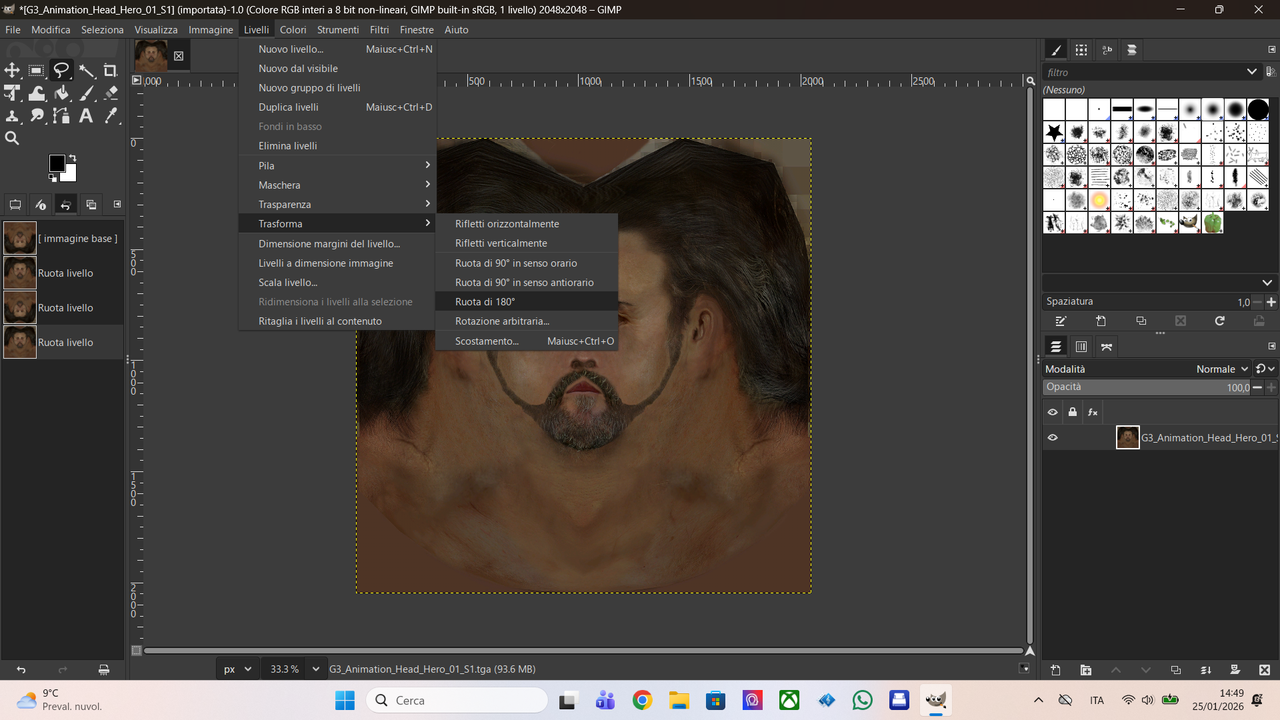Switch to the Paths tab

click(x=1106, y=347)
